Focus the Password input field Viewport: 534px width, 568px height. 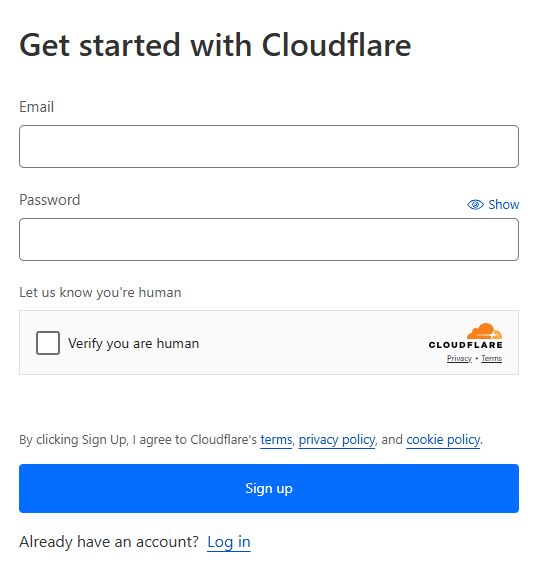coord(269,239)
